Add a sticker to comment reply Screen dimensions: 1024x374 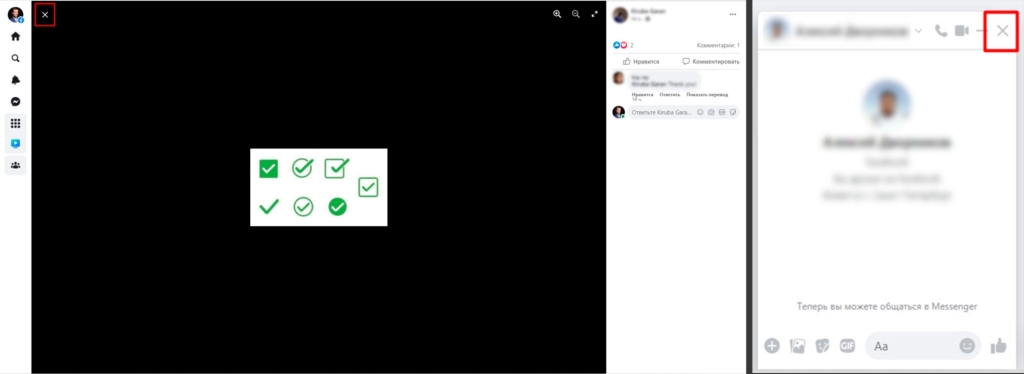coord(733,112)
